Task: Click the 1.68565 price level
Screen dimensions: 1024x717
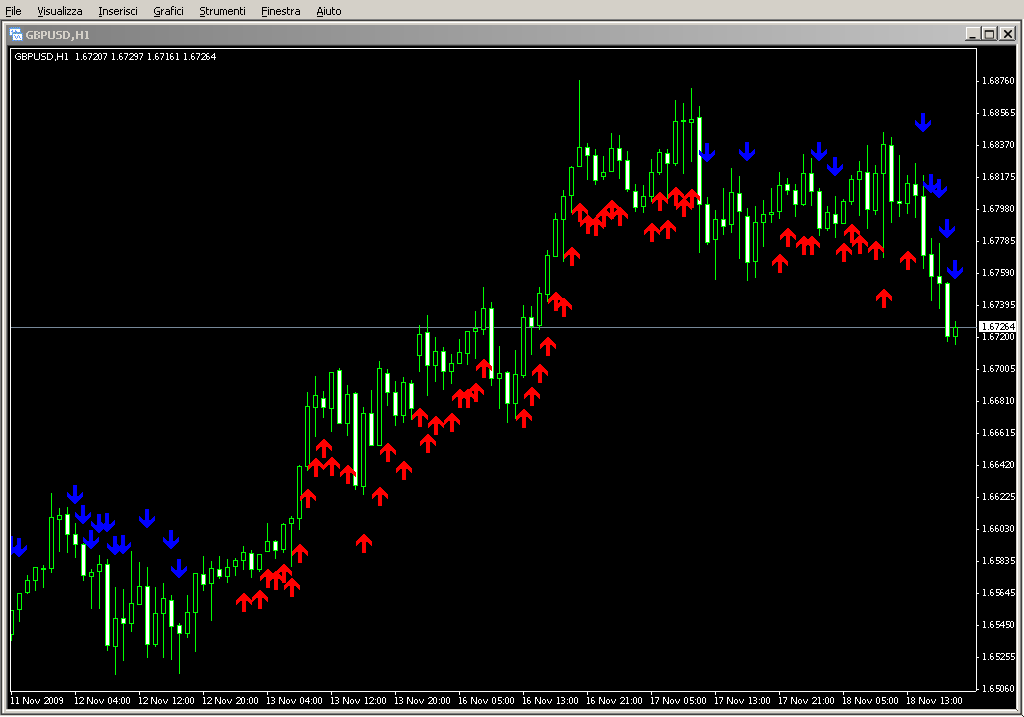Action: [999, 113]
